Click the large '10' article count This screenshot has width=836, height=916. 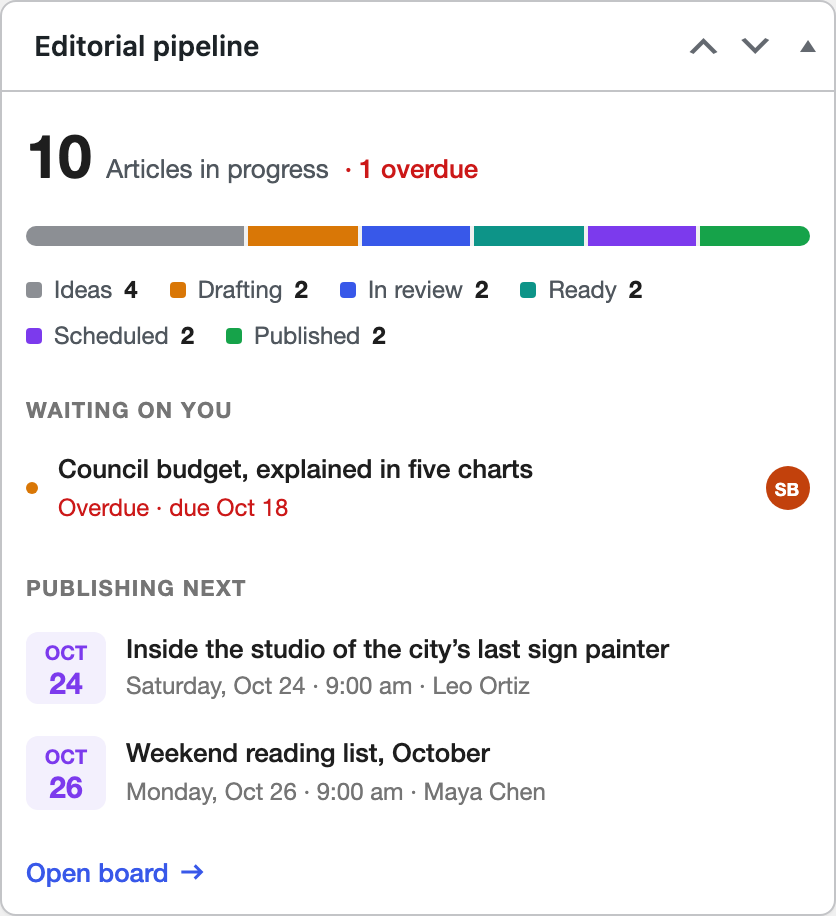tap(60, 158)
